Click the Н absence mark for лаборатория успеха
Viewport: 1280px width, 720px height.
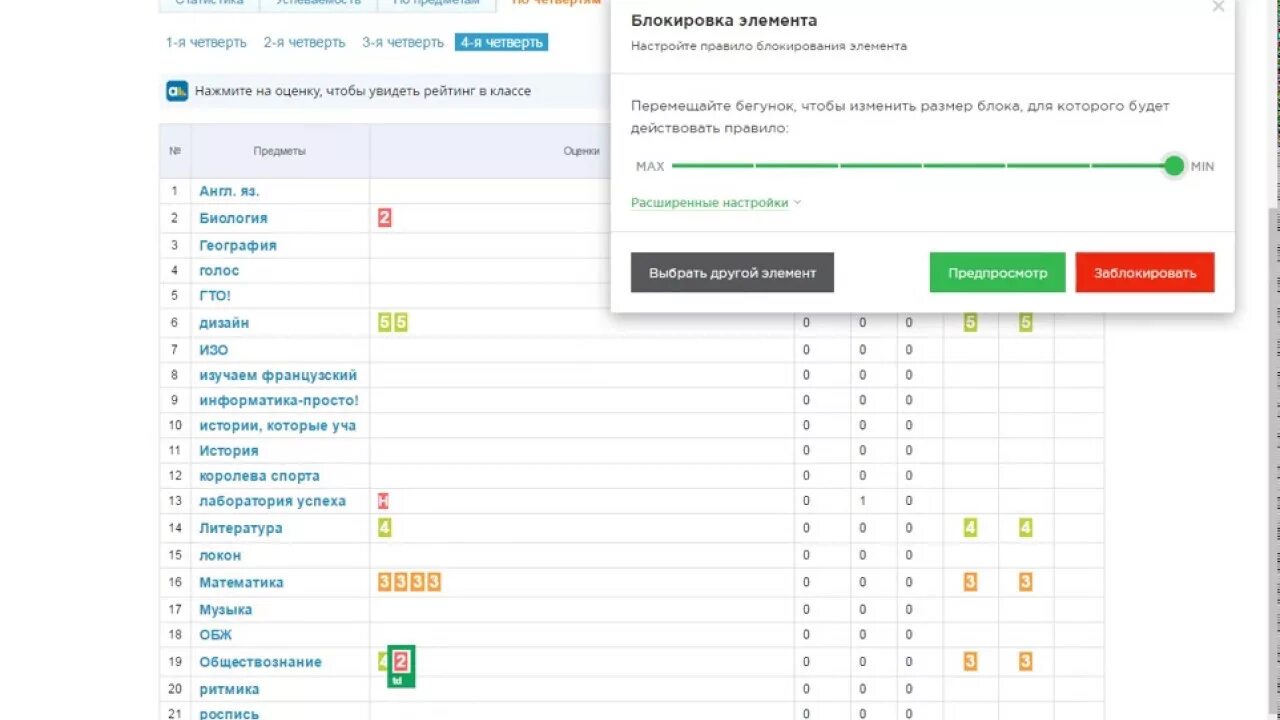tap(383, 501)
